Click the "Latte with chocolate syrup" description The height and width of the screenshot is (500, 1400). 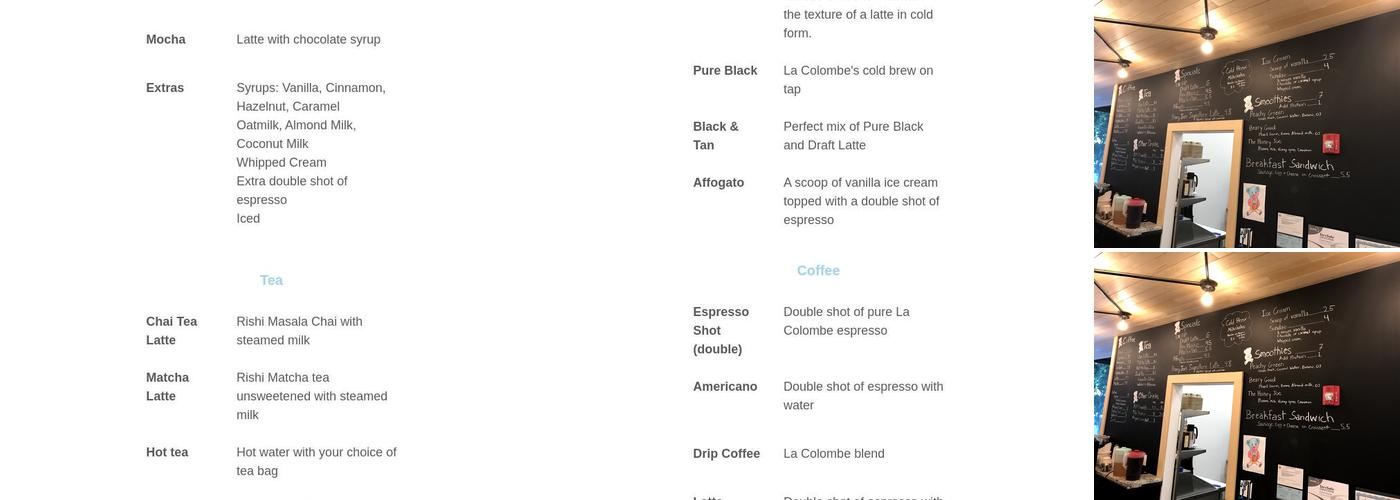point(308,40)
